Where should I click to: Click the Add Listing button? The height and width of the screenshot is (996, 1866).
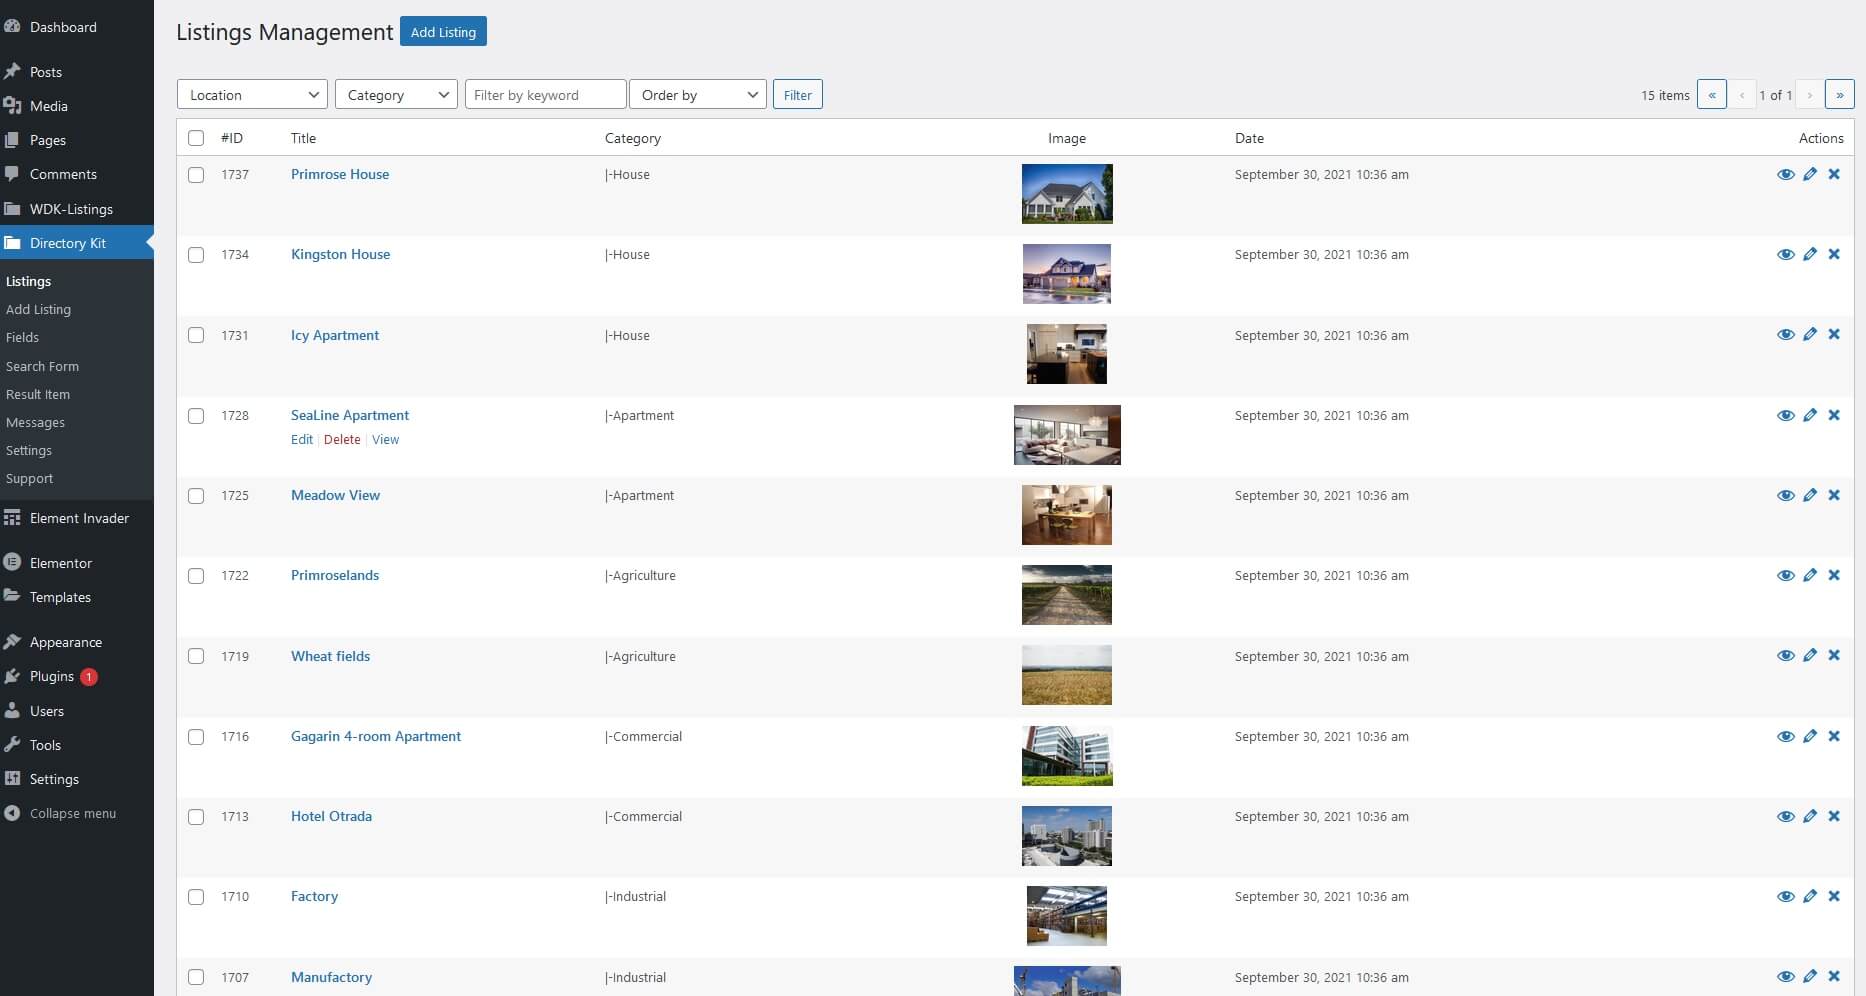coord(443,31)
